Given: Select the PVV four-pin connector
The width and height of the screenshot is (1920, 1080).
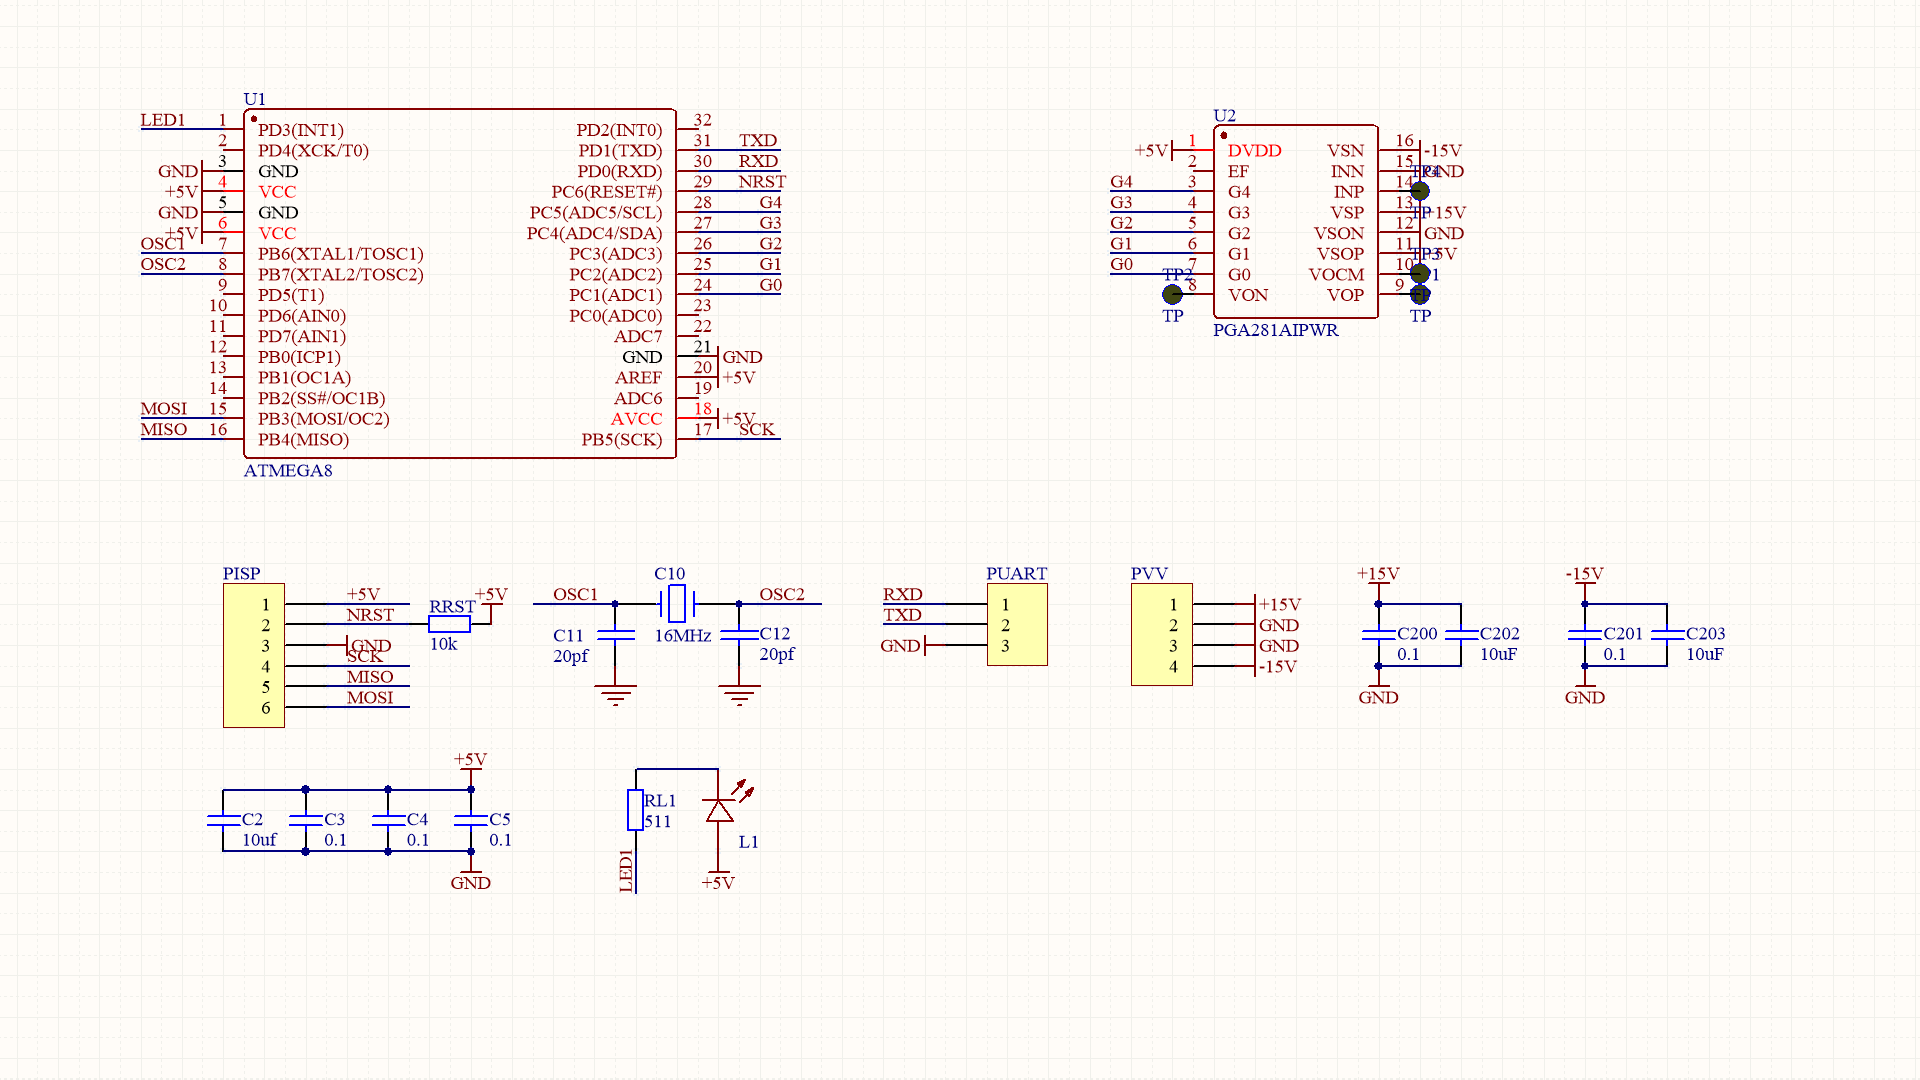Looking at the screenshot, I should pos(1161,634).
